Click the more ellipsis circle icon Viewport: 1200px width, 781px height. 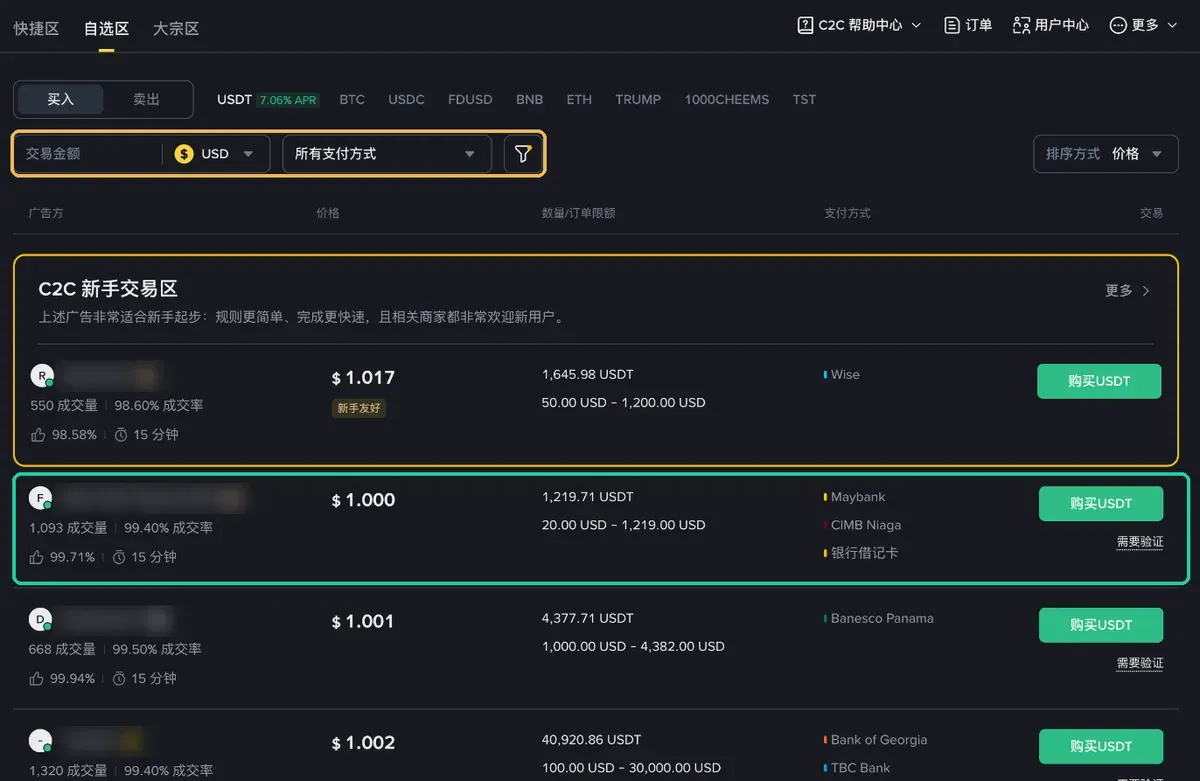coord(1118,25)
